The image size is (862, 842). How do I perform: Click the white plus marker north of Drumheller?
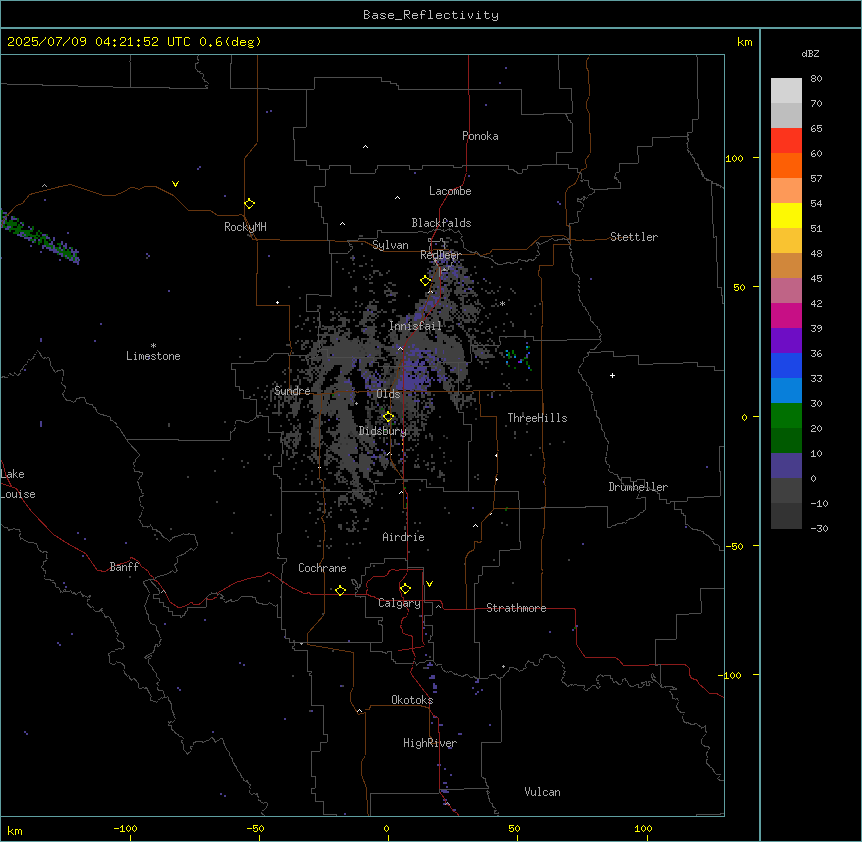612,375
